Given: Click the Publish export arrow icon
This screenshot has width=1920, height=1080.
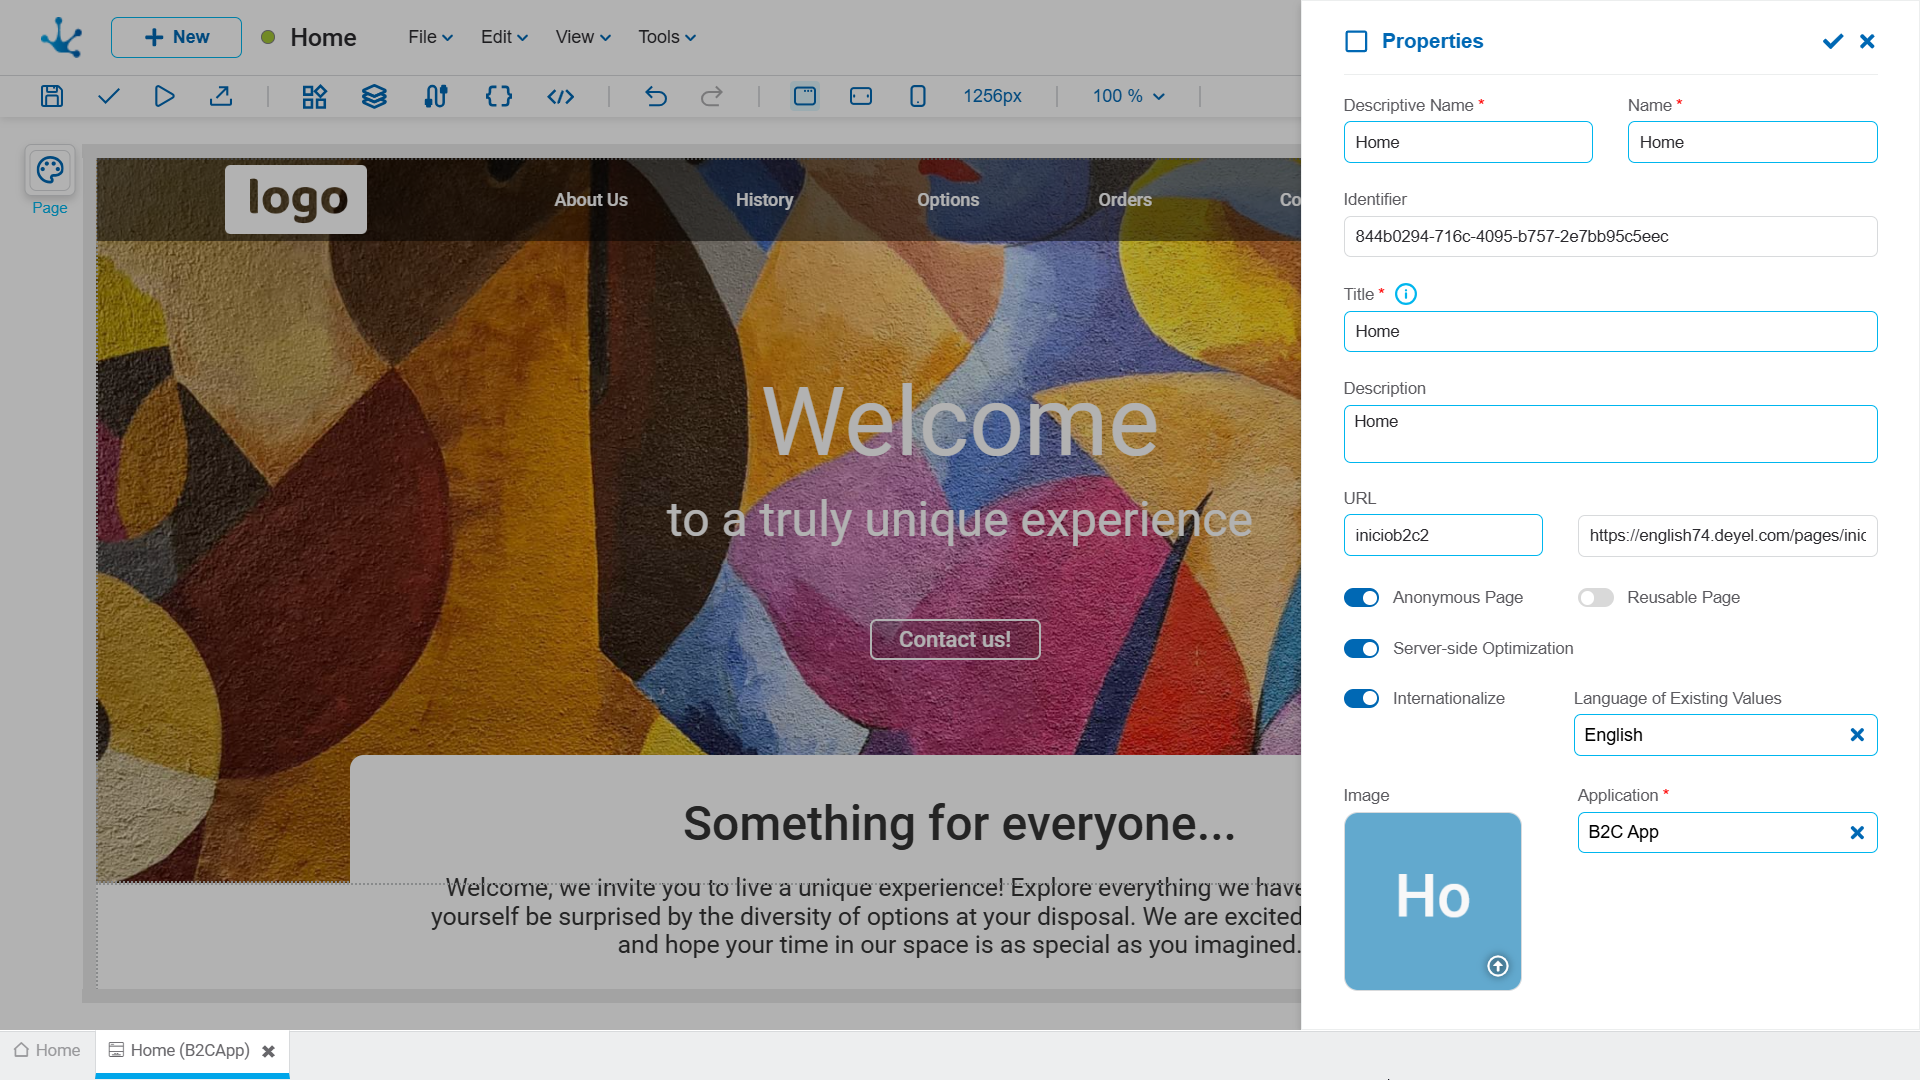Looking at the screenshot, I should pyautogui.click(x=221, y=96).
